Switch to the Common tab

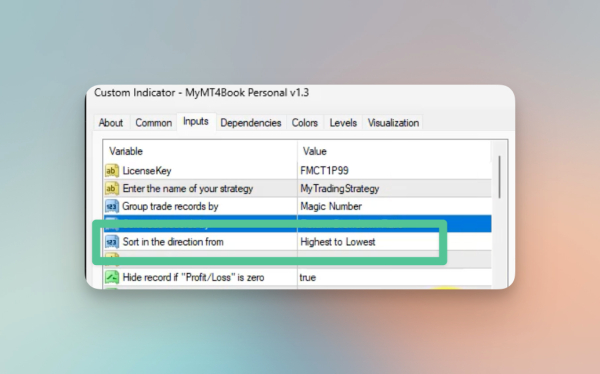tap(153, 123)
